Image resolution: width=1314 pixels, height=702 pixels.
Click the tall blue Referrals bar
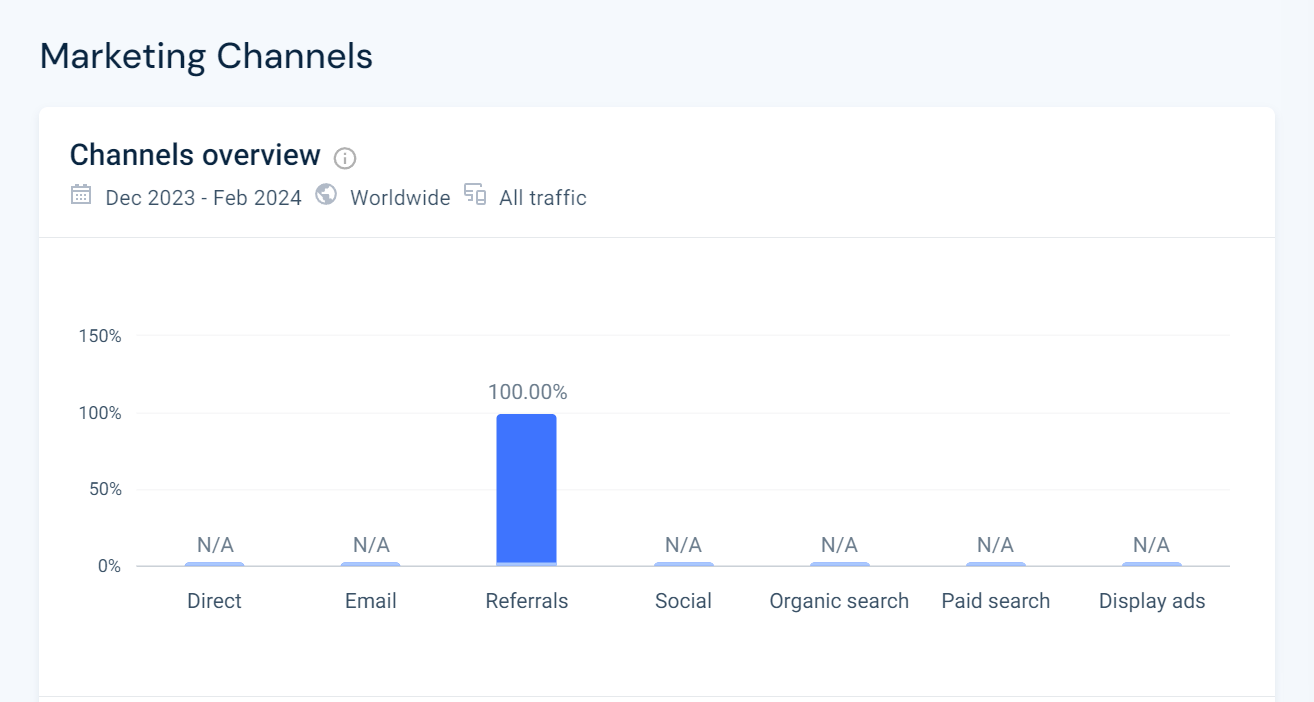point(527,488)
